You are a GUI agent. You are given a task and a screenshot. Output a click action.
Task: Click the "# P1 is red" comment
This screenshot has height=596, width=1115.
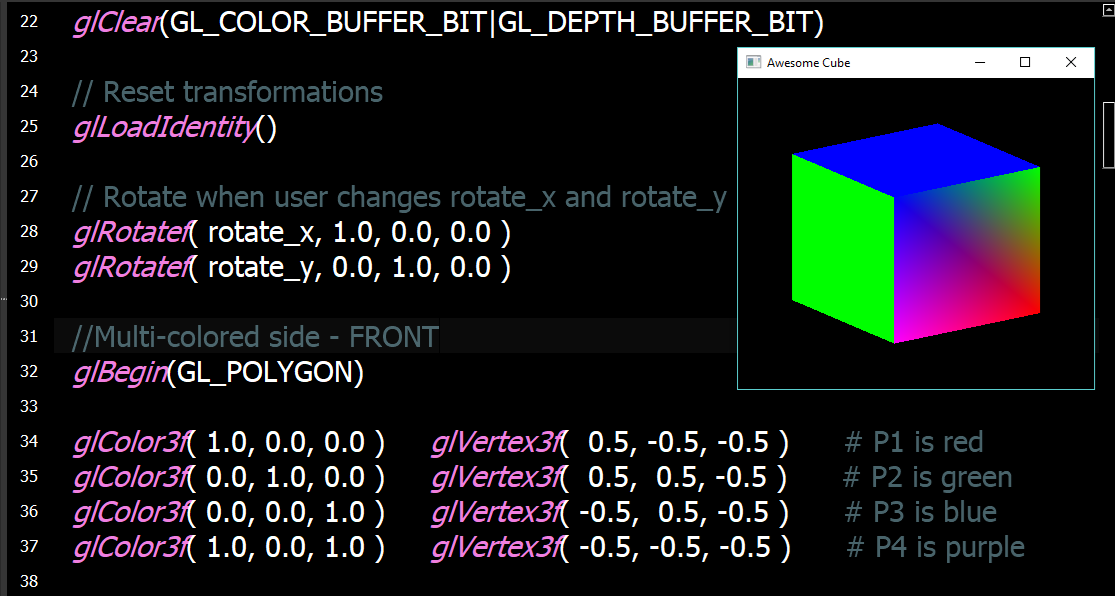[914, 442]
